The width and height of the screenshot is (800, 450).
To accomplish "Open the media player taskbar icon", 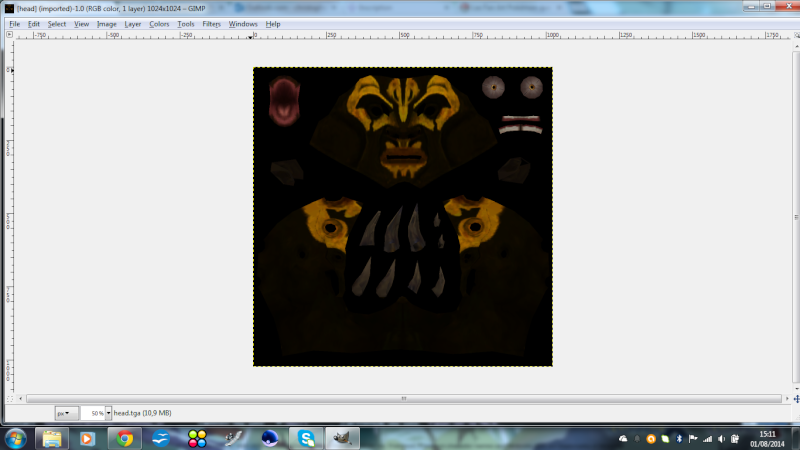I will click(x=87, y=439).
